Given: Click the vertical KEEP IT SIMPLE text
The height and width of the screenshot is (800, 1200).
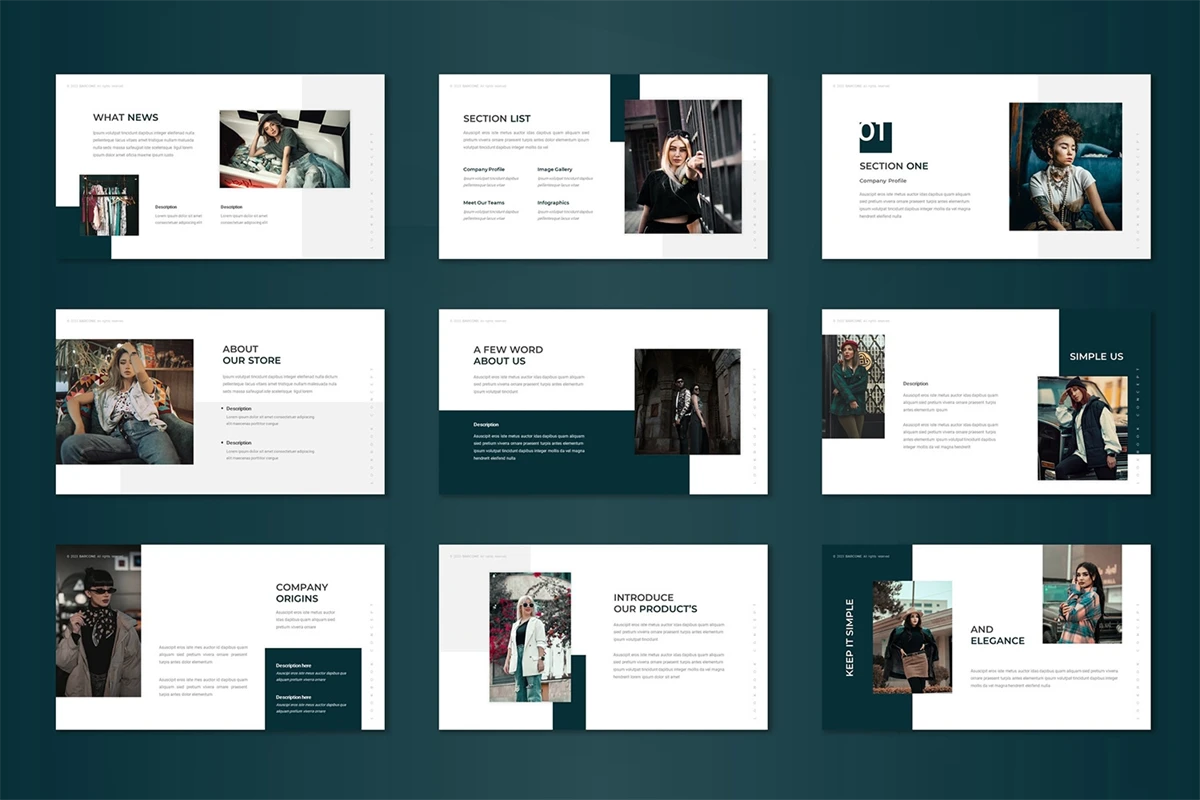Looking at the screenshot, I should pyautogui.click(x=850, y=638).
